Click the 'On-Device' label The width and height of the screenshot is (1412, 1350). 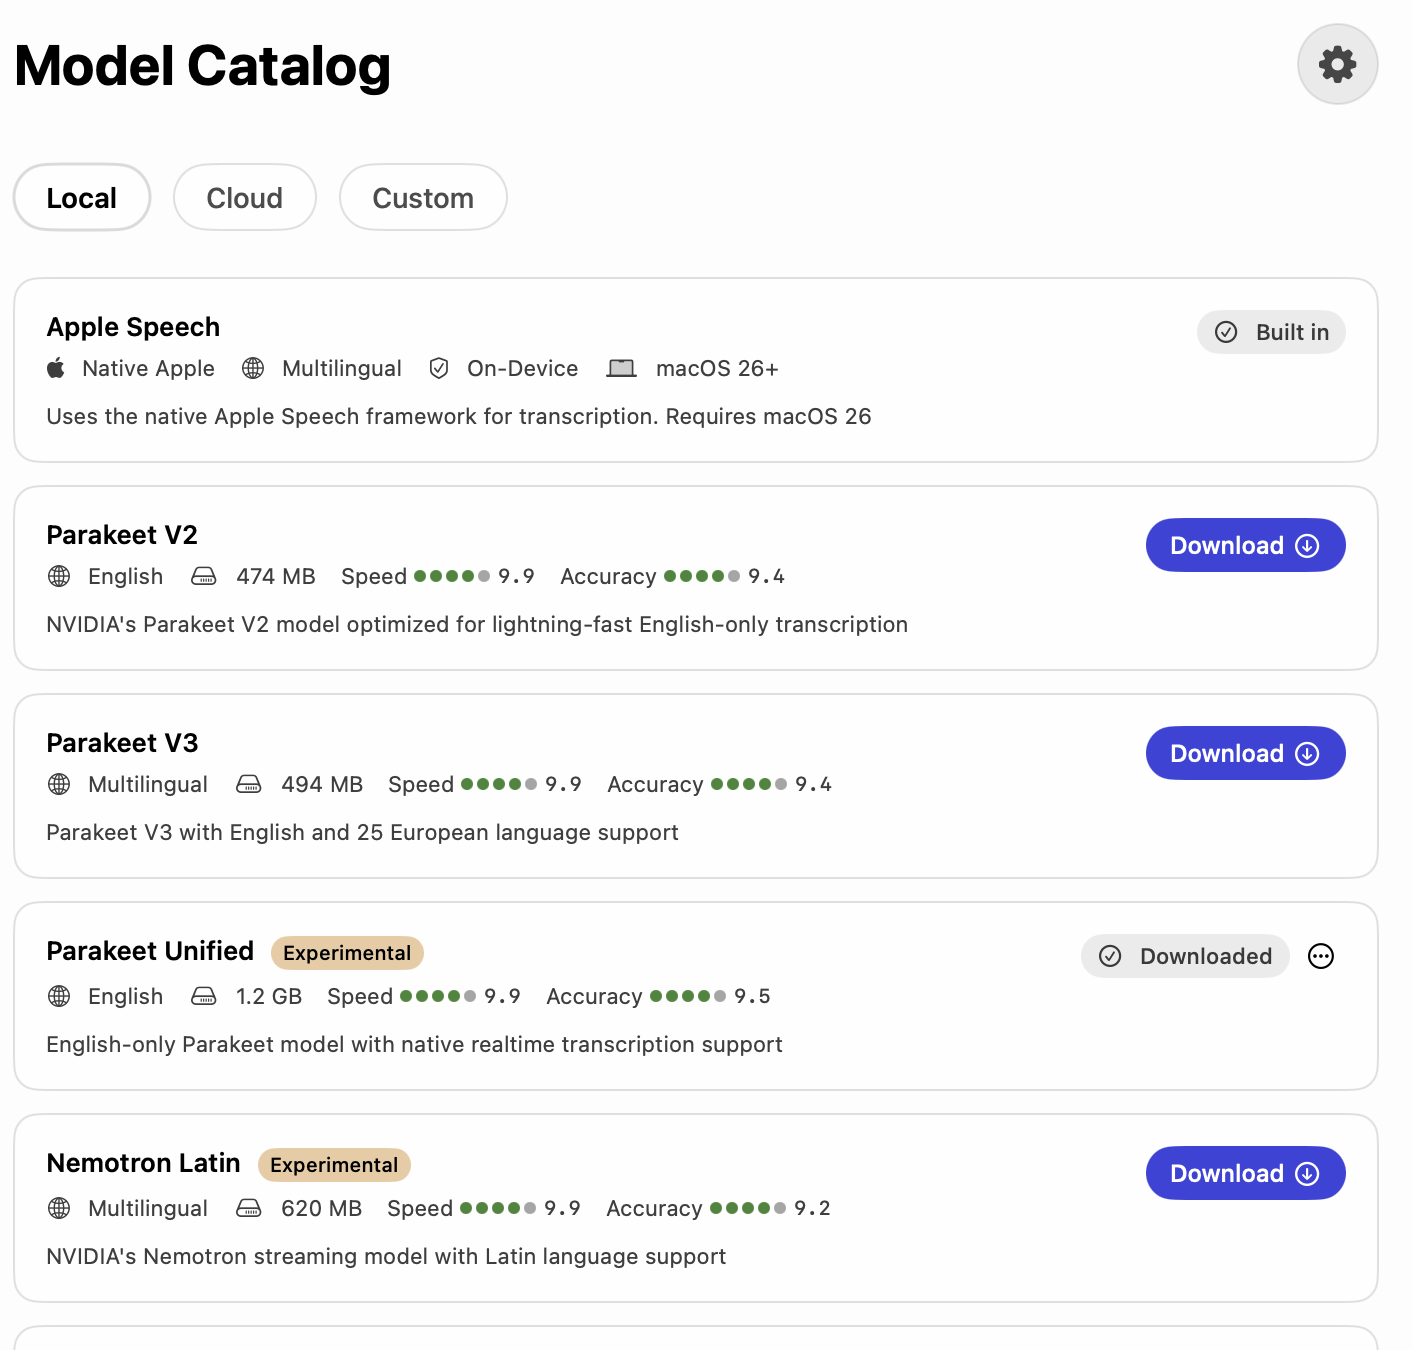coord(522,368)
